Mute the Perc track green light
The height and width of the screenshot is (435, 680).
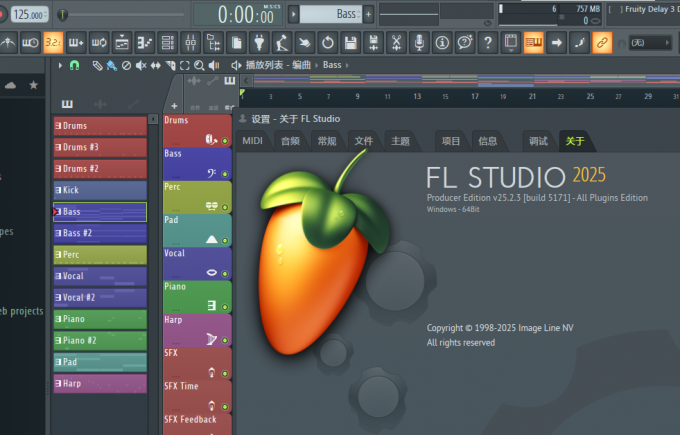pos(225,207)
